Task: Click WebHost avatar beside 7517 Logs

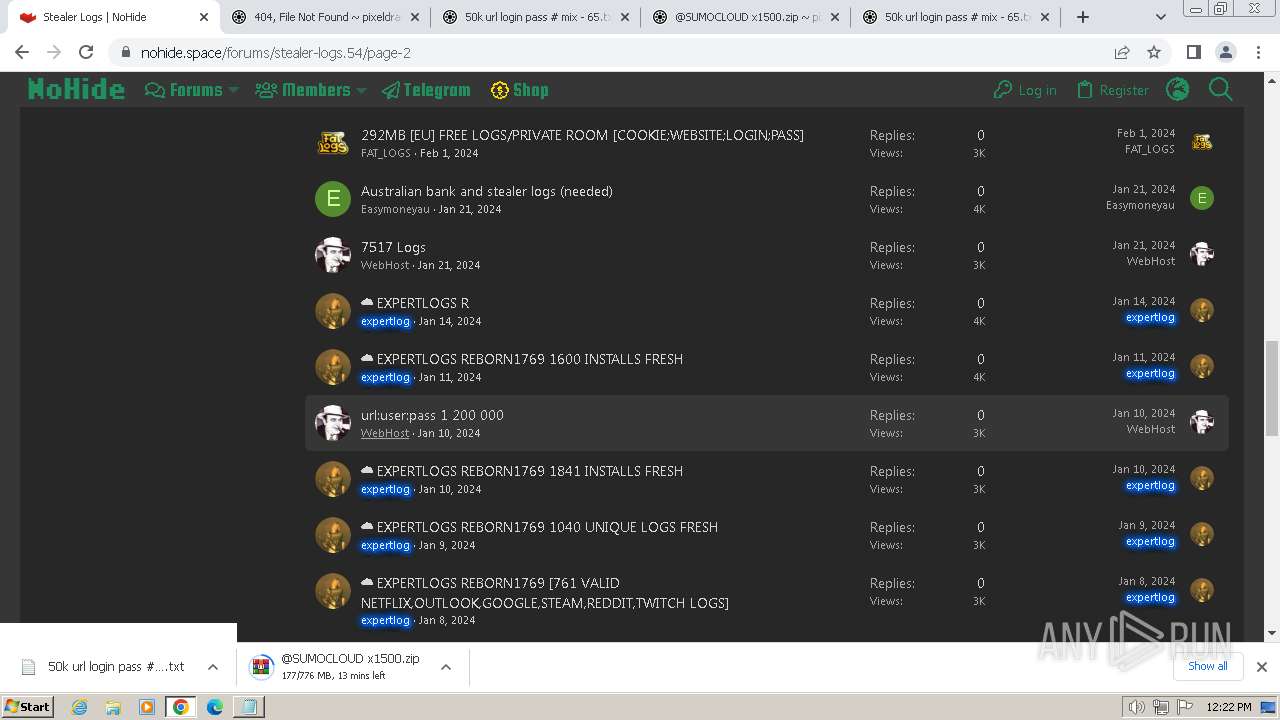Action: pyautogui.click(x=332, y=255)
